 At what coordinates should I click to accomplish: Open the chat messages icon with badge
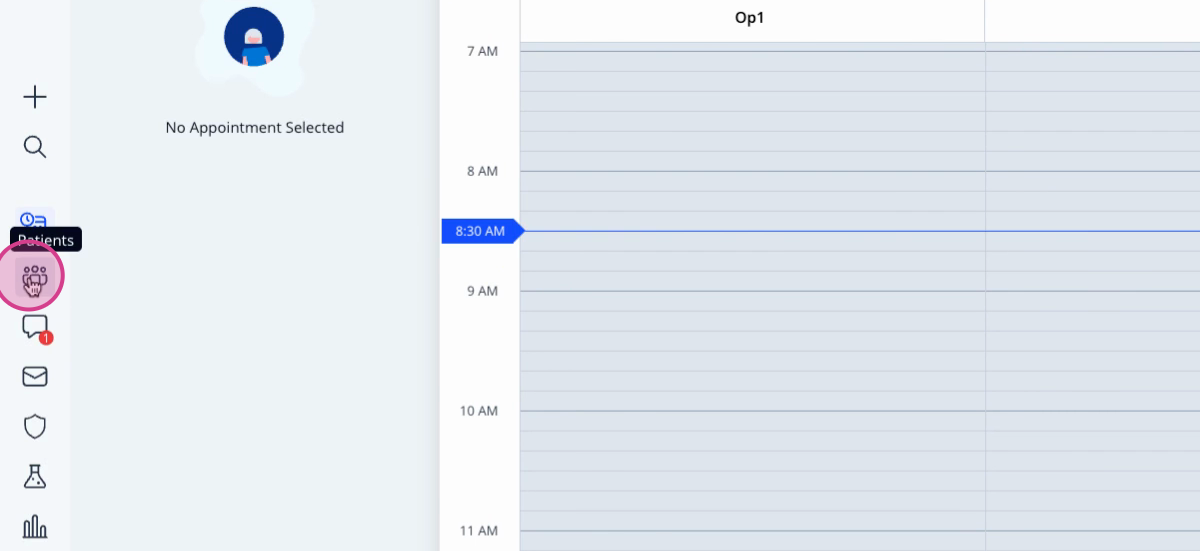[35, 327]
